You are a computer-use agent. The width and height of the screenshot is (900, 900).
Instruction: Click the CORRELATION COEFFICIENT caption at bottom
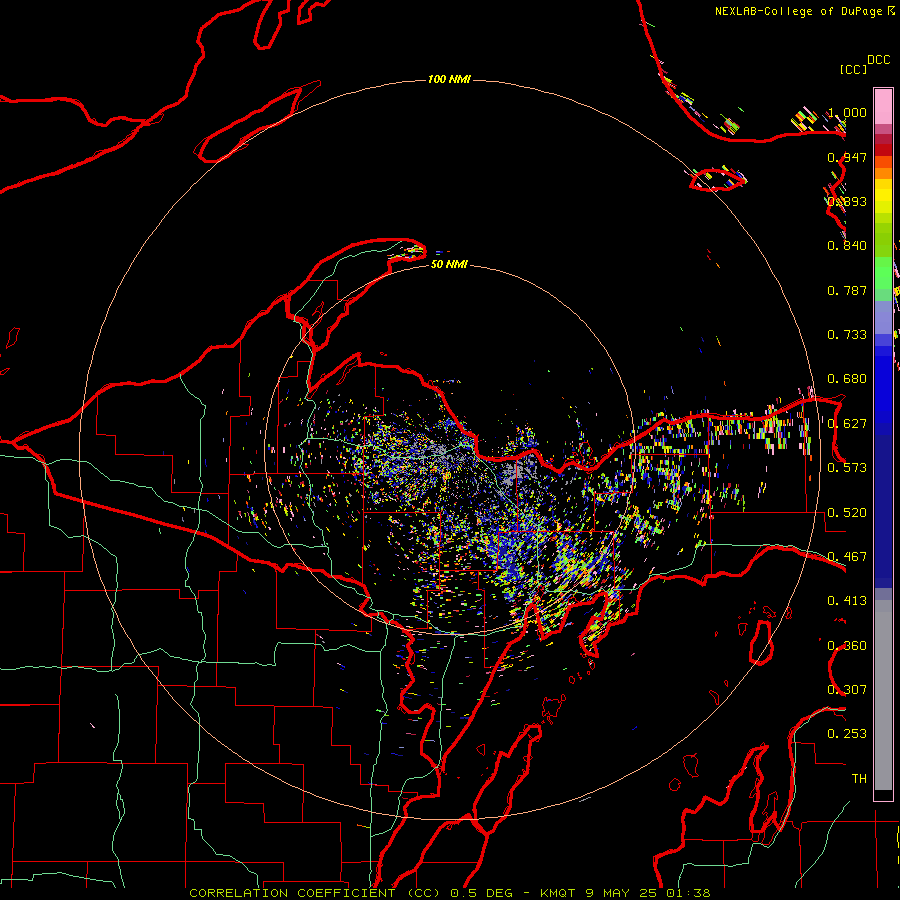pos(450,893)
